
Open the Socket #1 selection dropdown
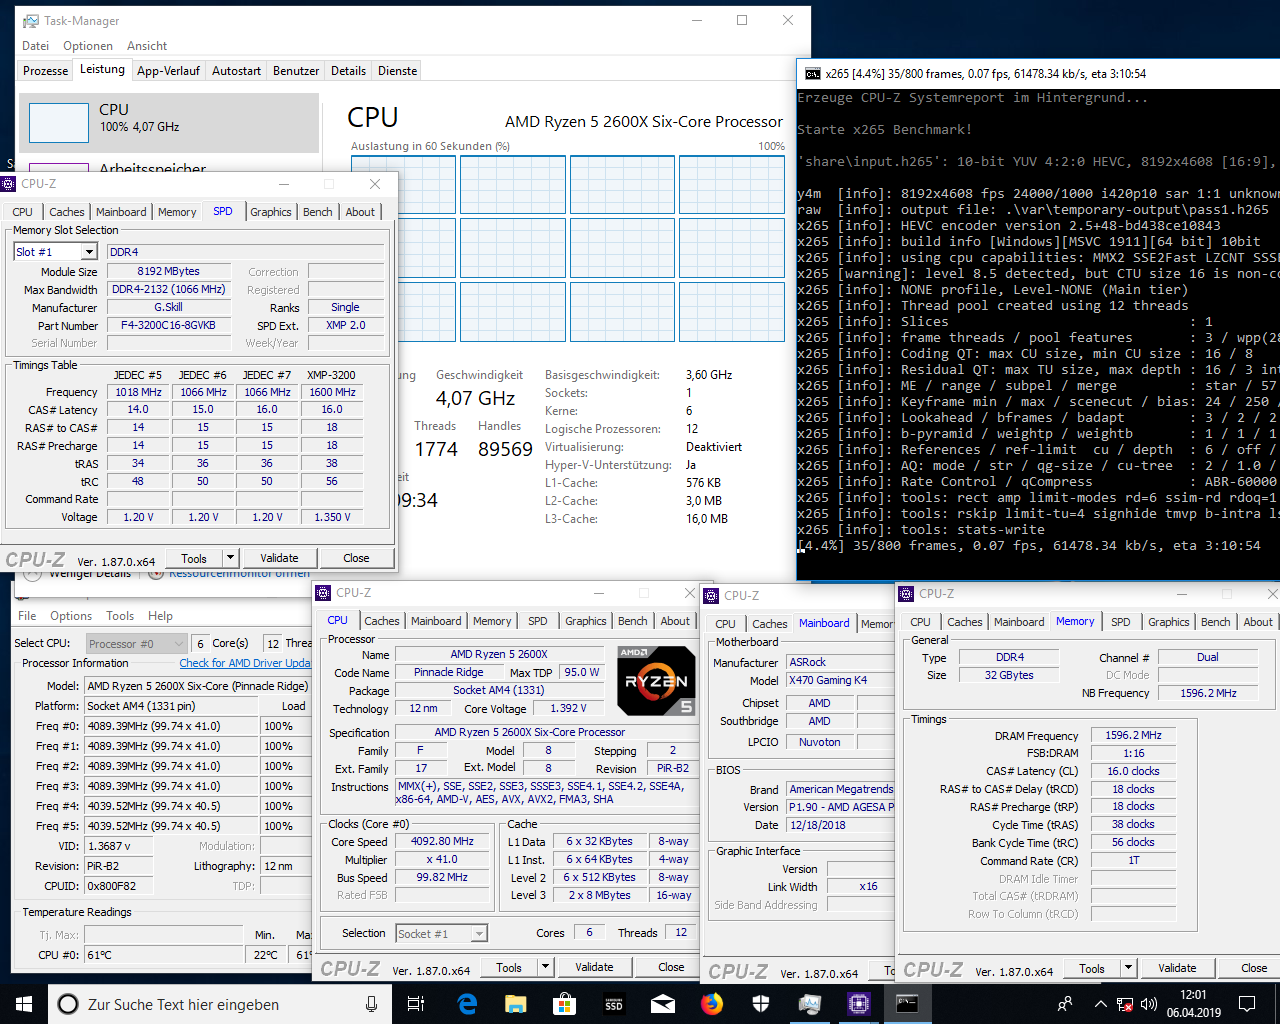(x=479, y=934)
